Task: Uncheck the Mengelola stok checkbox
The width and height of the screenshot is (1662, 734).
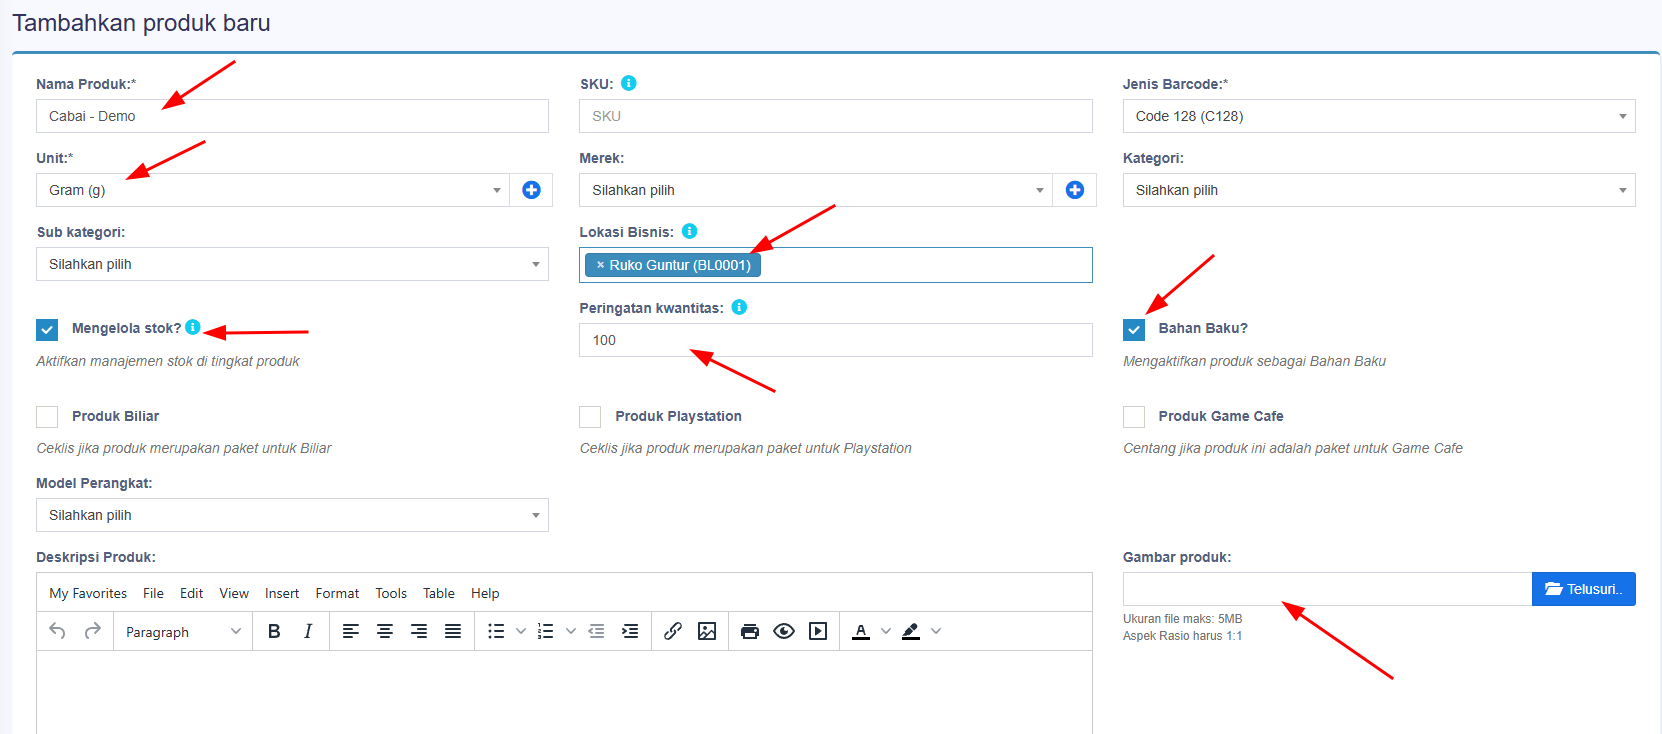Action: click(47, 329)
